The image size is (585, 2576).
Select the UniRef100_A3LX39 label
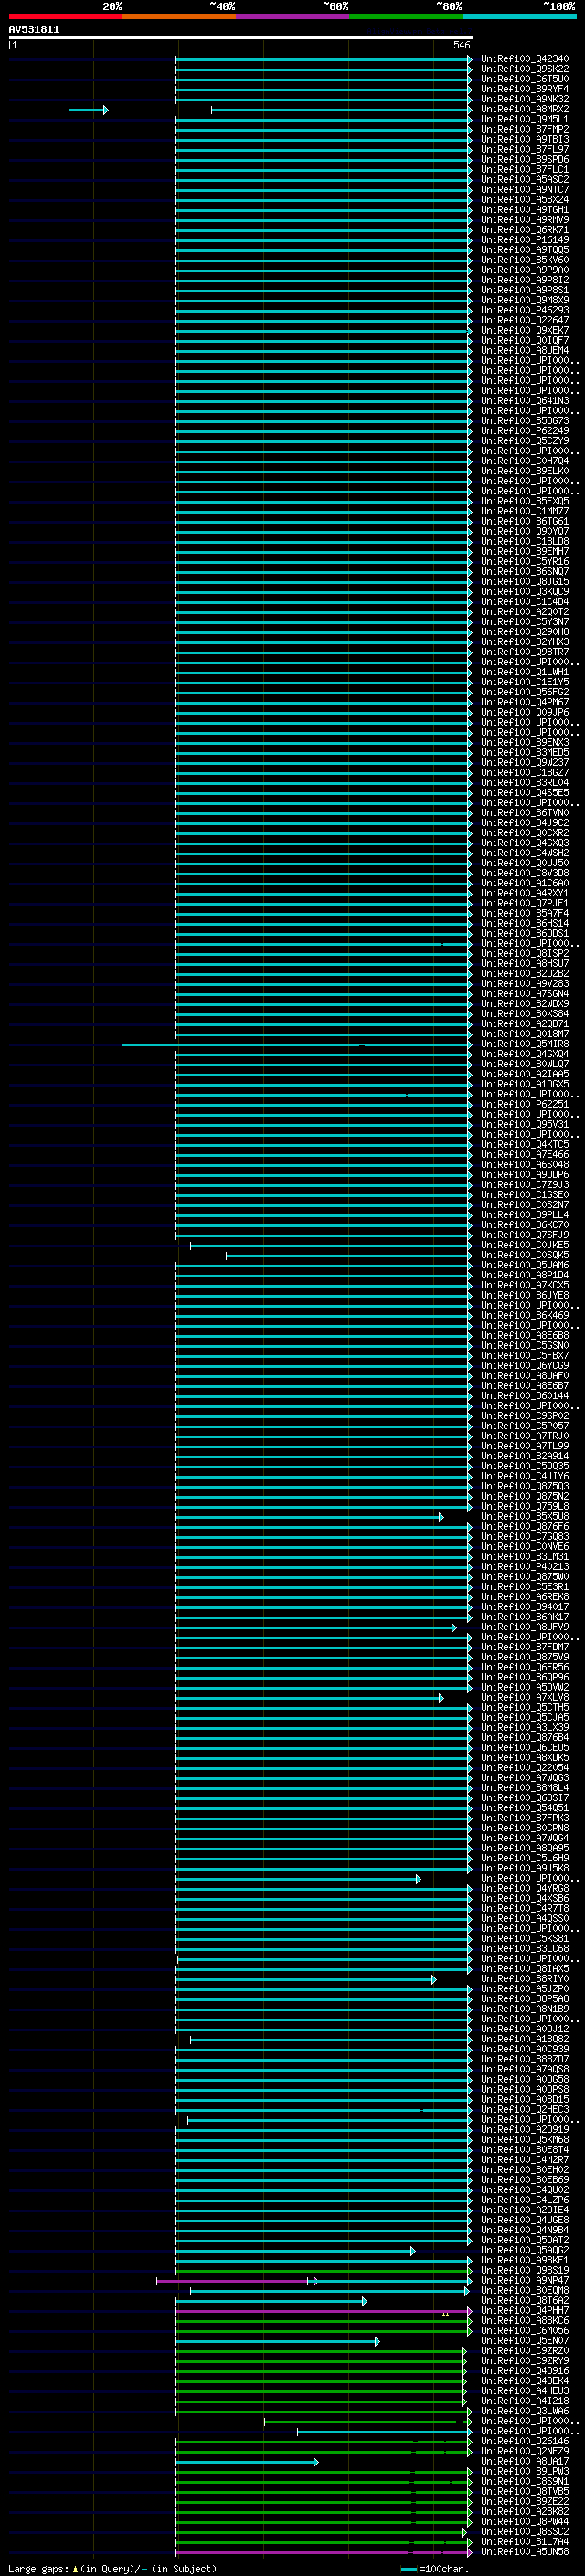(525, 1728)
